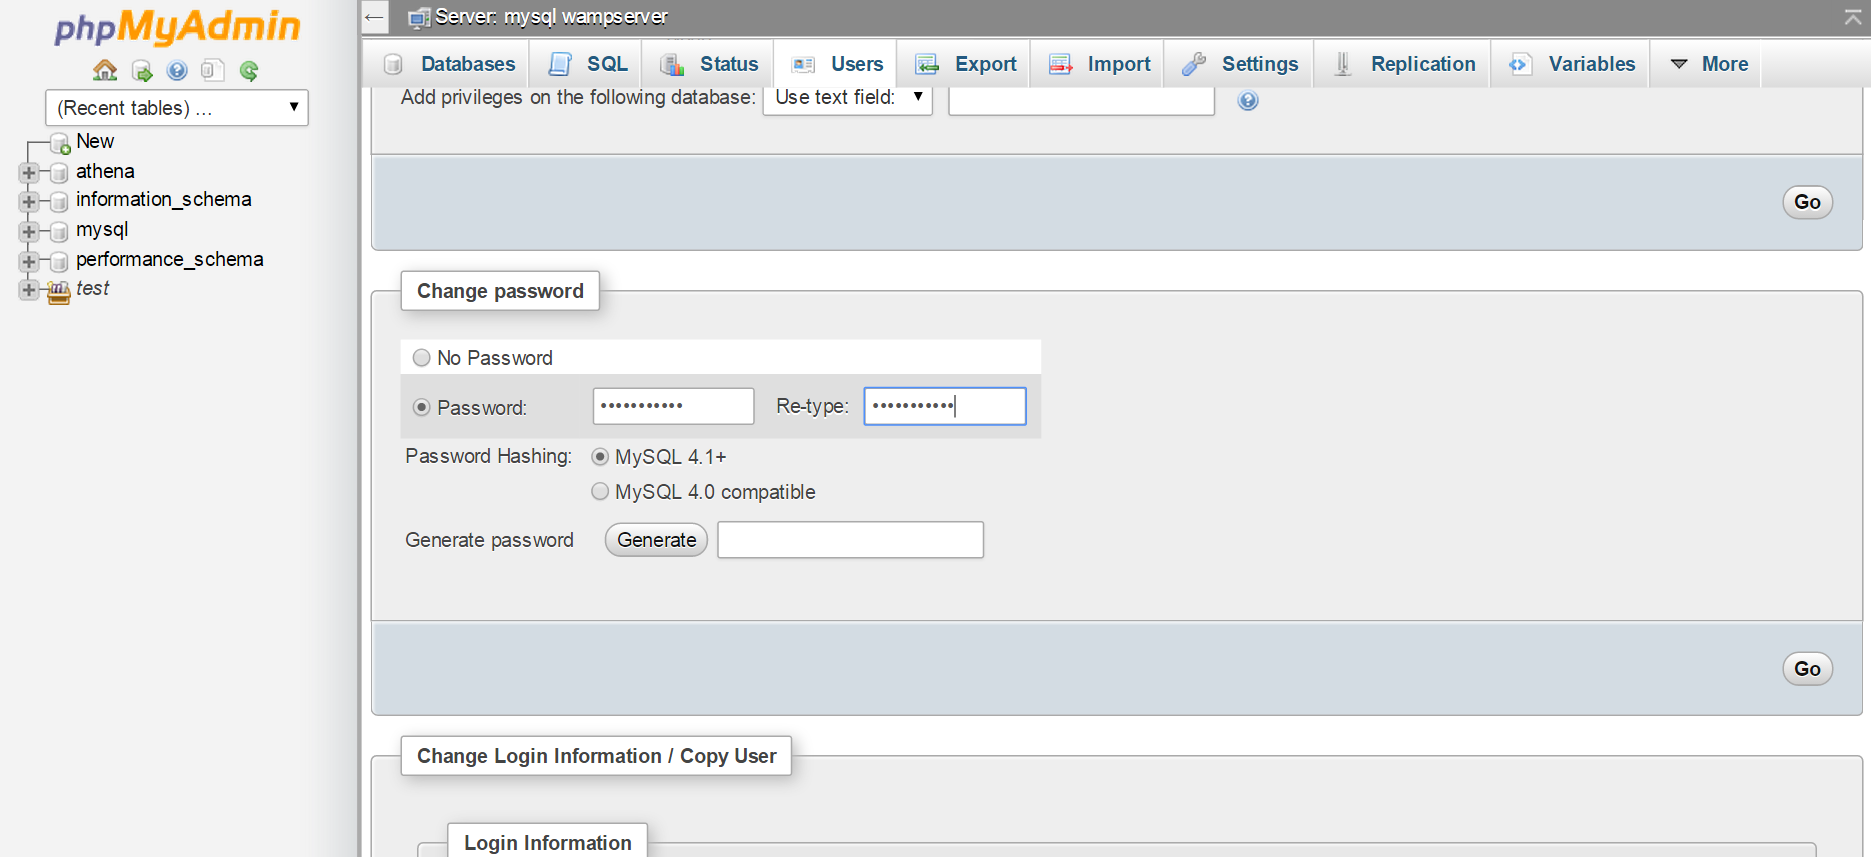Expand the information_schema tree node
The height and width of the screenshot is (857, 1871).
[x=29, y=202]
